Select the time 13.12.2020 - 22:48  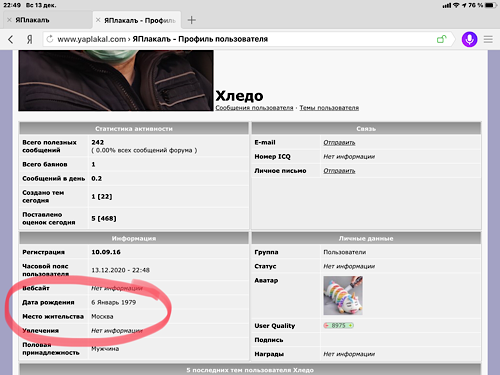121,270
